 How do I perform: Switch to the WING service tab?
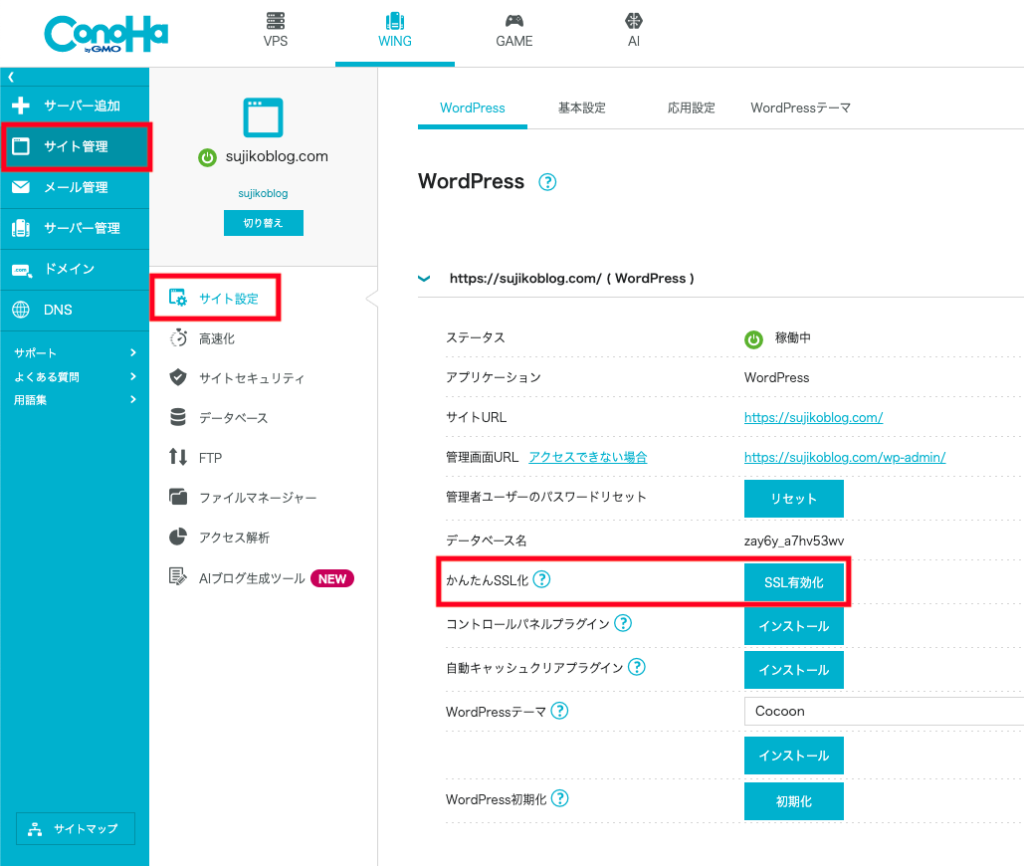(x=395, y=31)
